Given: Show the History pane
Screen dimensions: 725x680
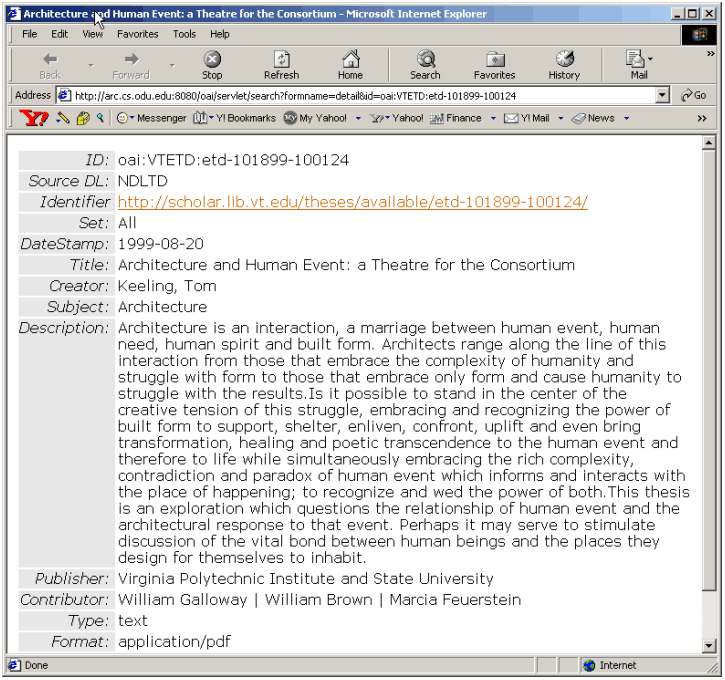Looking at the screenshot, I should 564,65.
